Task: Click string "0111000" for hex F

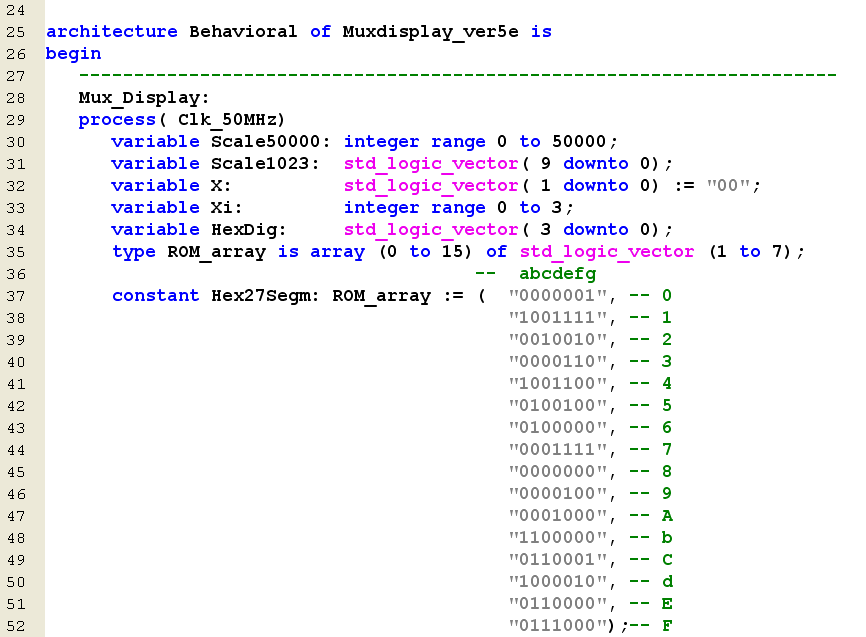Action: click(x=558, y=627)
